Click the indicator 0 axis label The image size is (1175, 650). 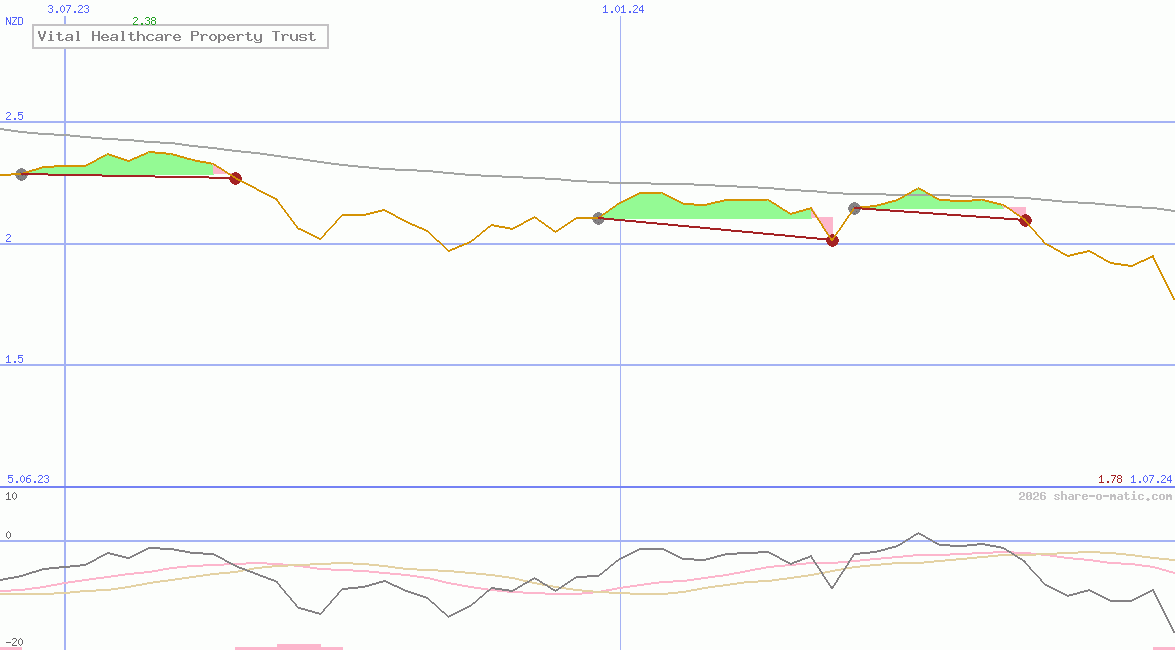(9, 535)
